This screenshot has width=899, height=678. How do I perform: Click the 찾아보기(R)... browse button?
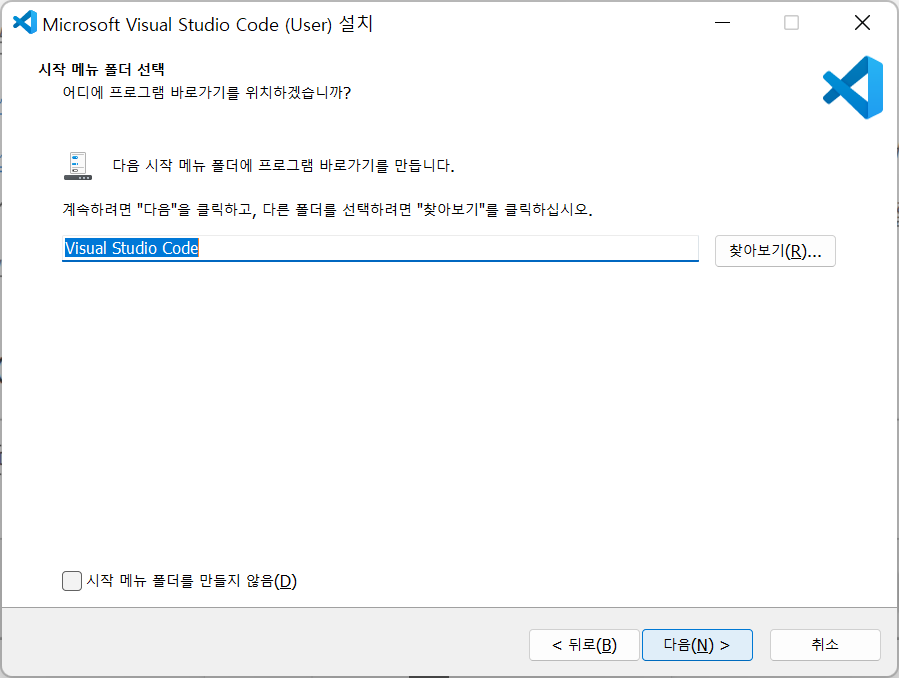(775, 251)
